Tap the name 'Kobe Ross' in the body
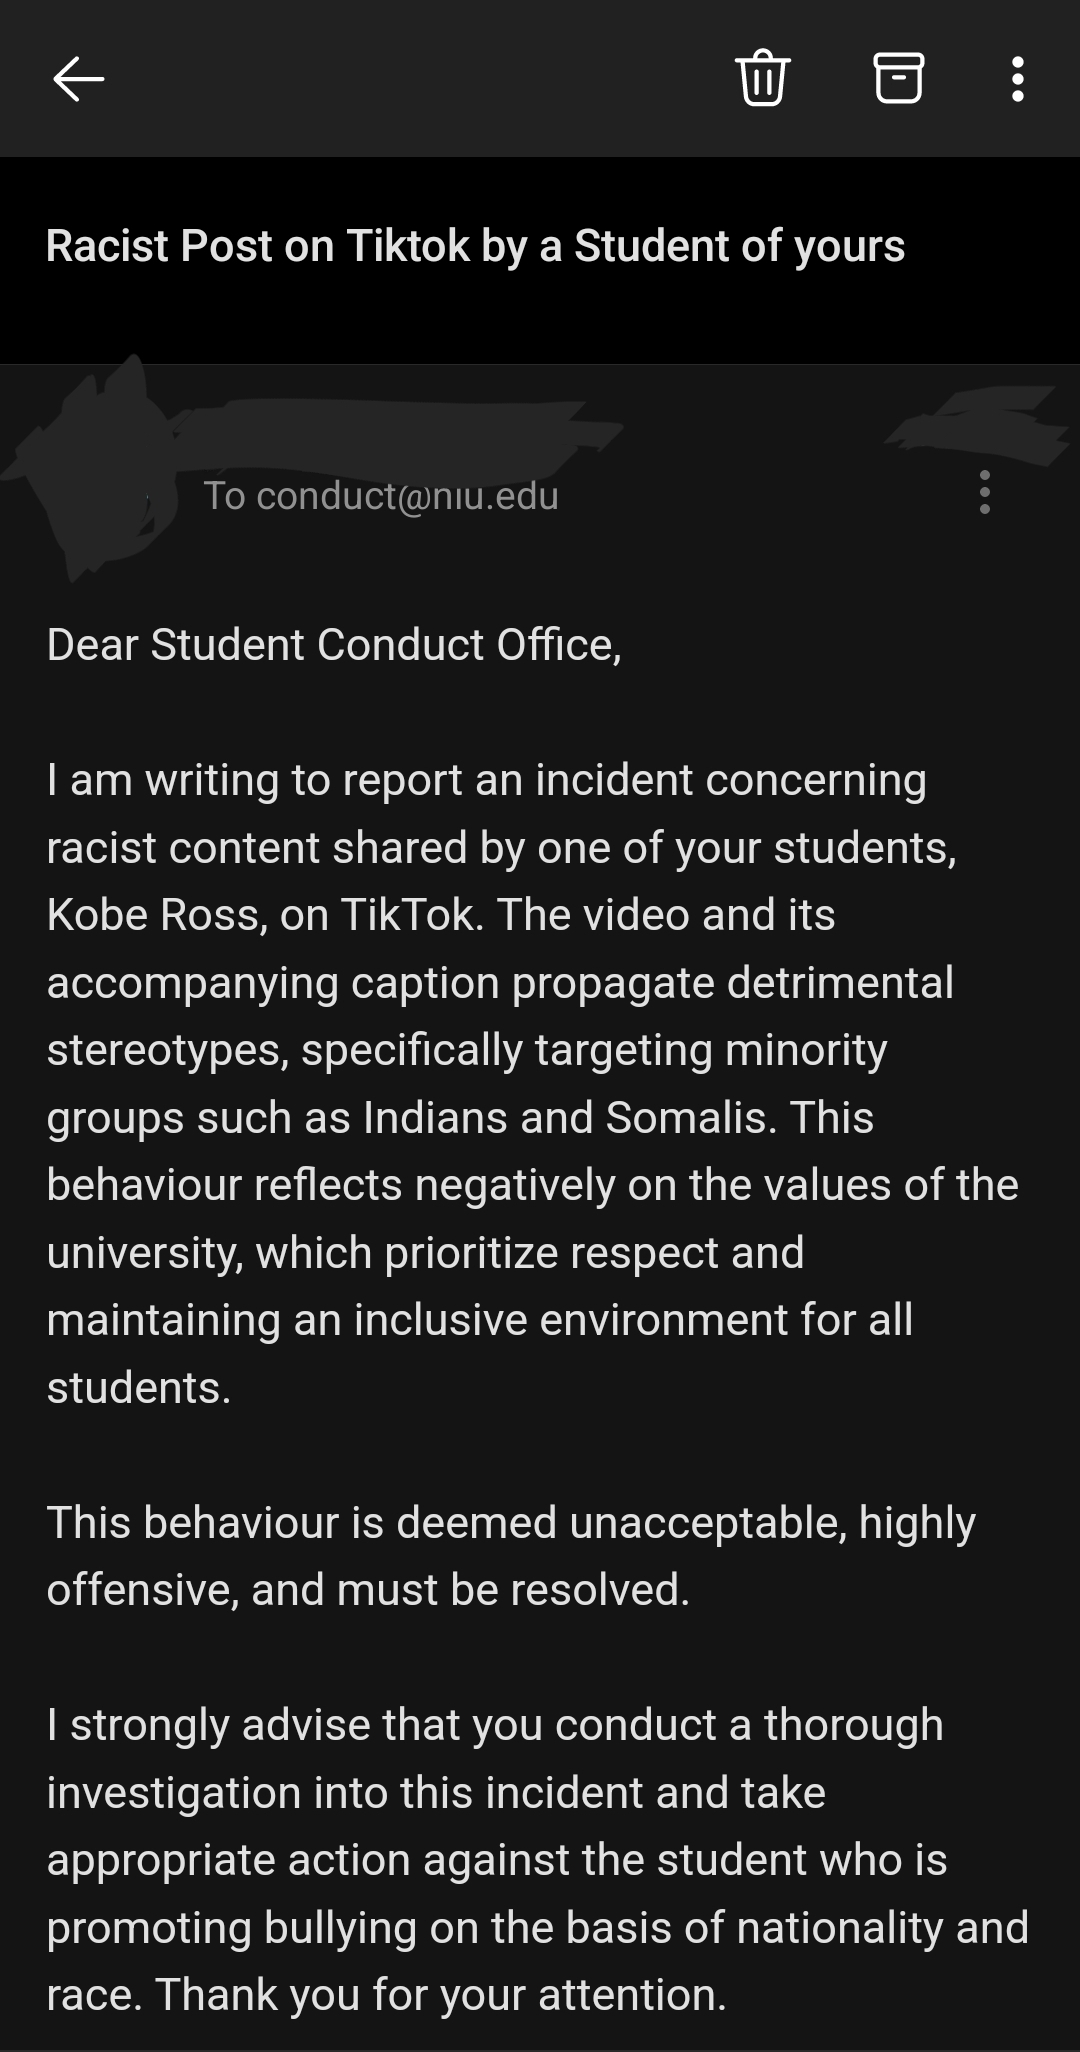This screenshot has height=2052, width=1080. 156,915
